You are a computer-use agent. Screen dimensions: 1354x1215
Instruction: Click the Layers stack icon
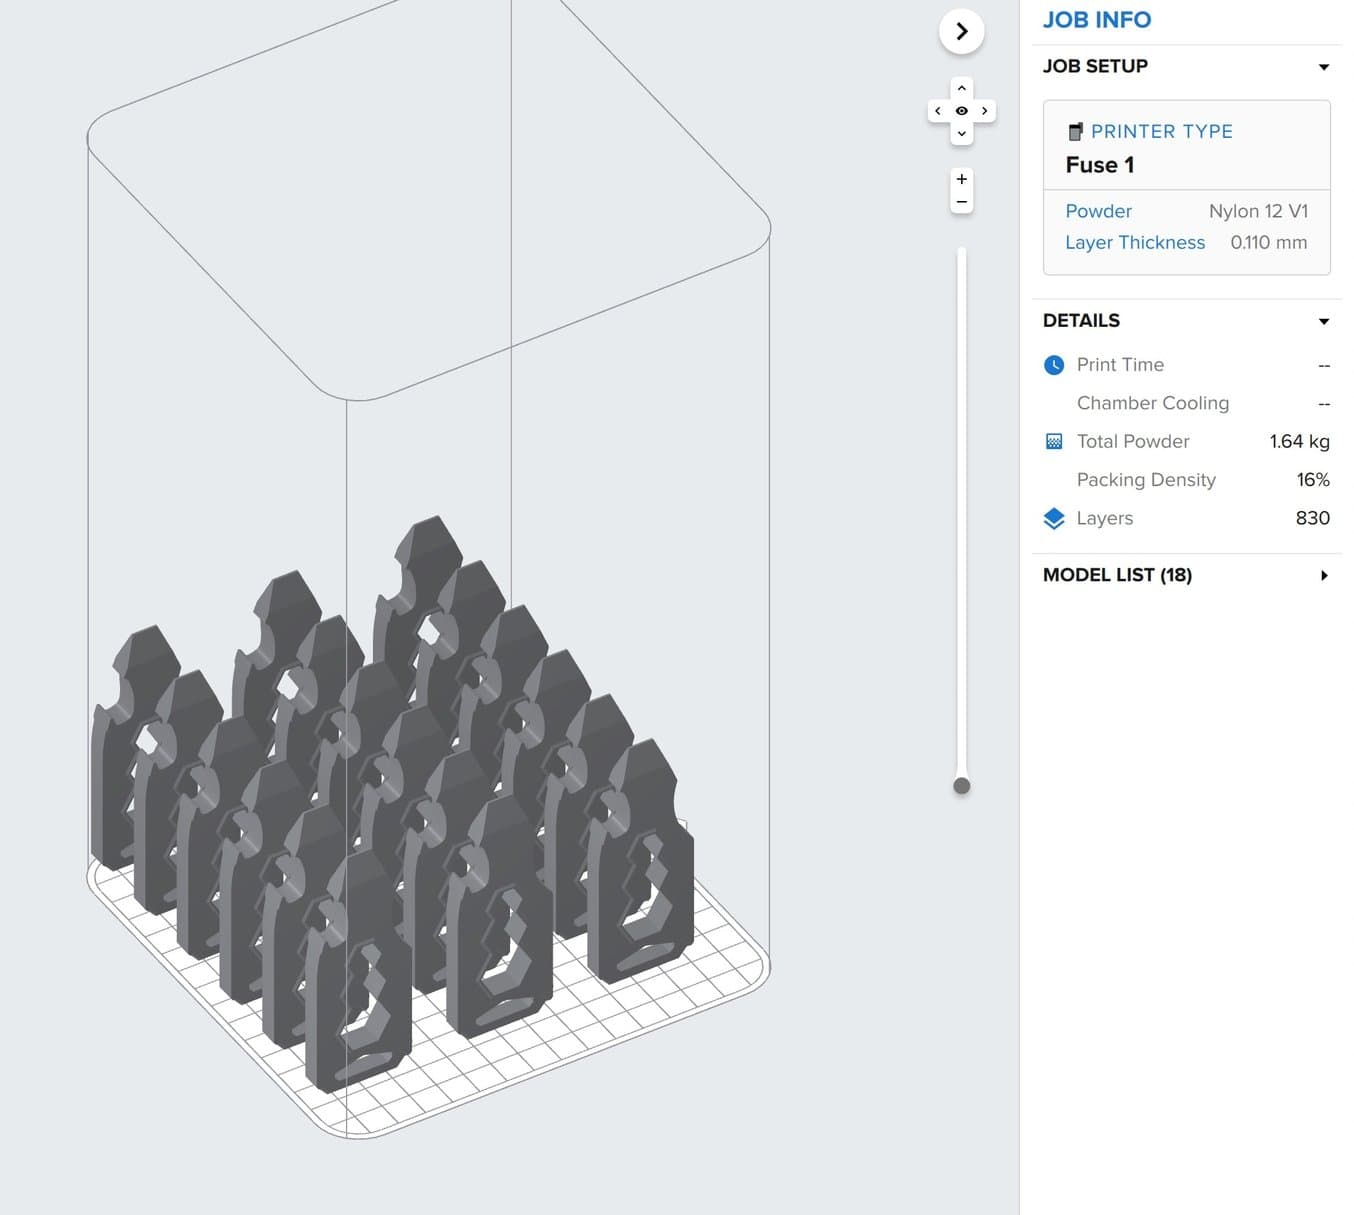tap(1054, 518)
